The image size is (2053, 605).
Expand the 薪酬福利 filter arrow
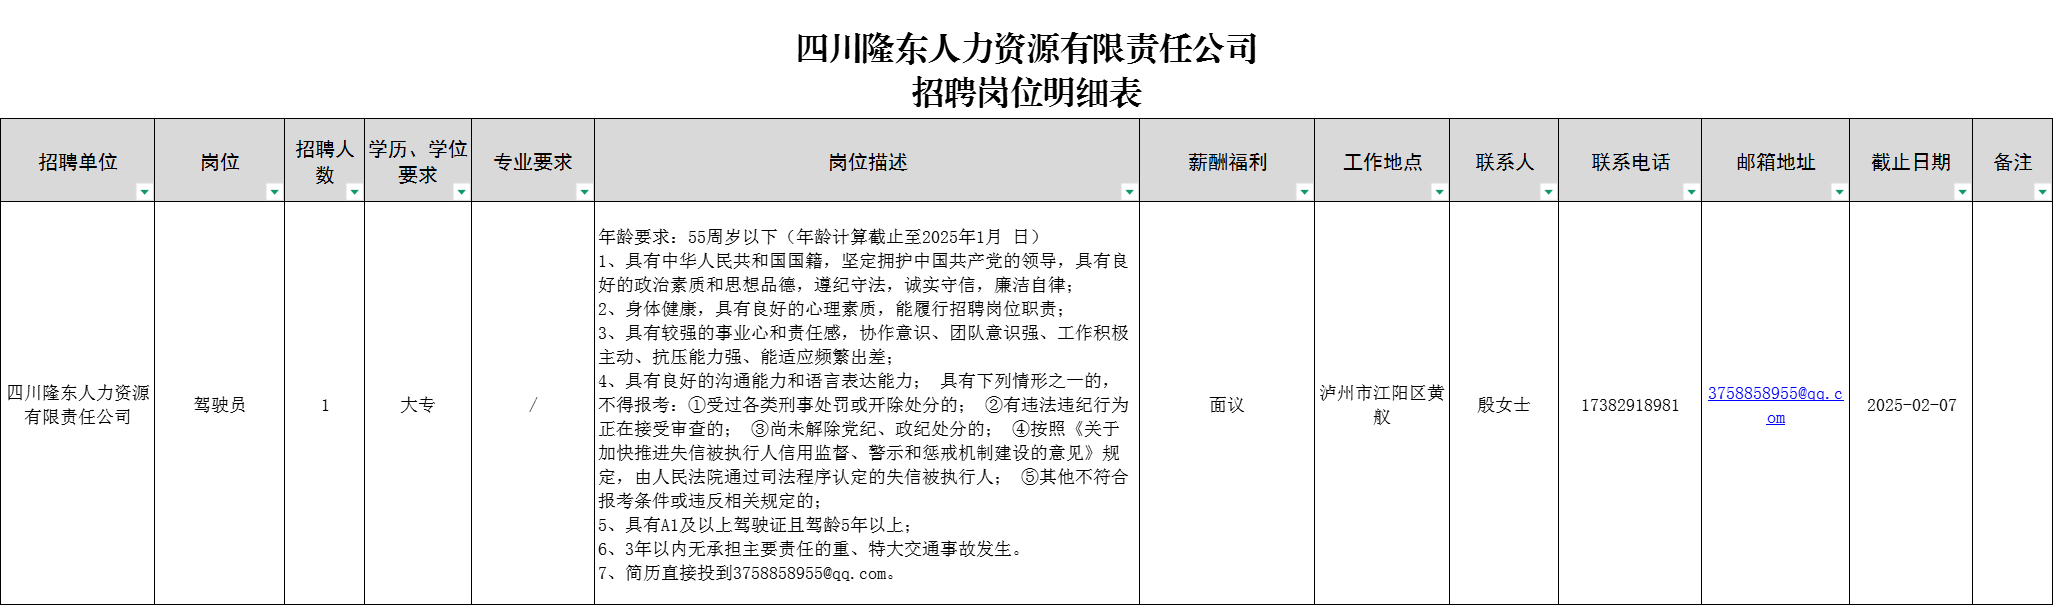pyautogui.click(x=1304, y=192)
